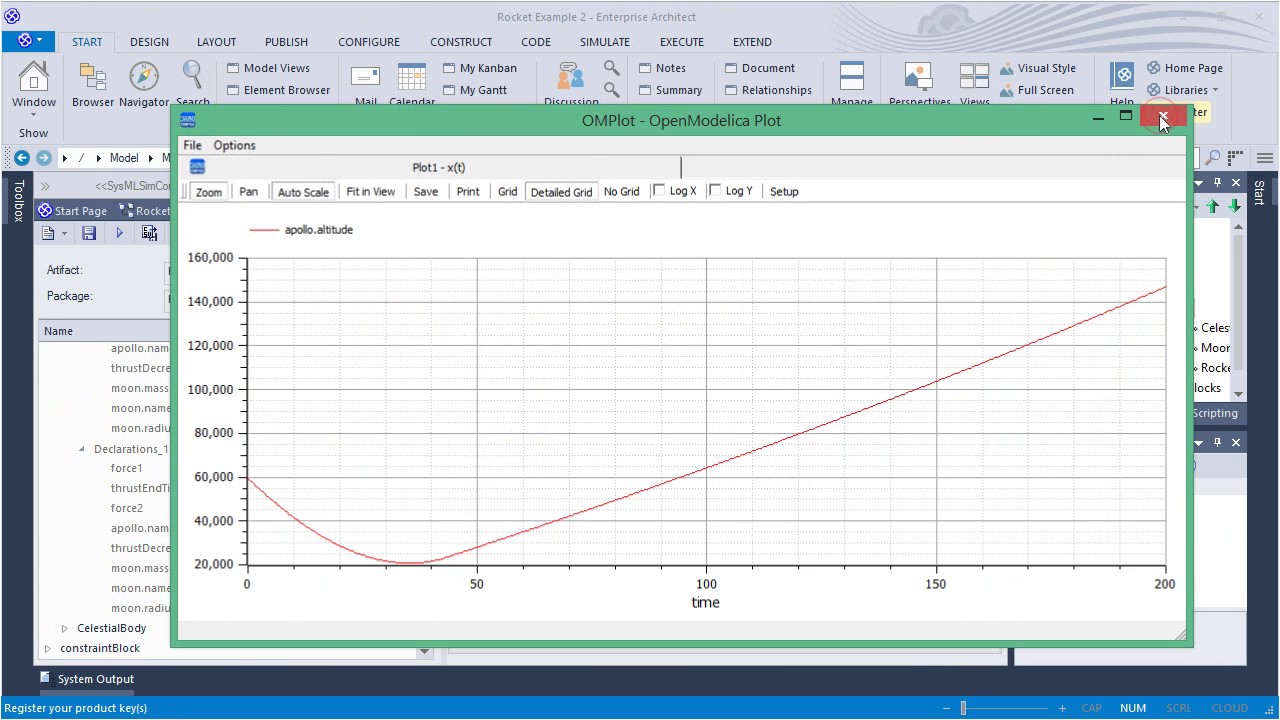
Task: Open Setup in the OMPlot toolbar
Action: coord(784,192)
